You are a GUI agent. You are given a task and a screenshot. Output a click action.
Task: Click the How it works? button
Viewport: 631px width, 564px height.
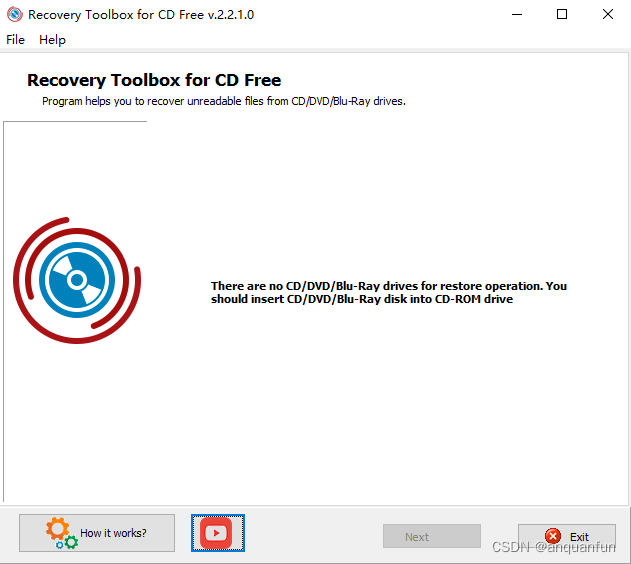coord(97,533)
